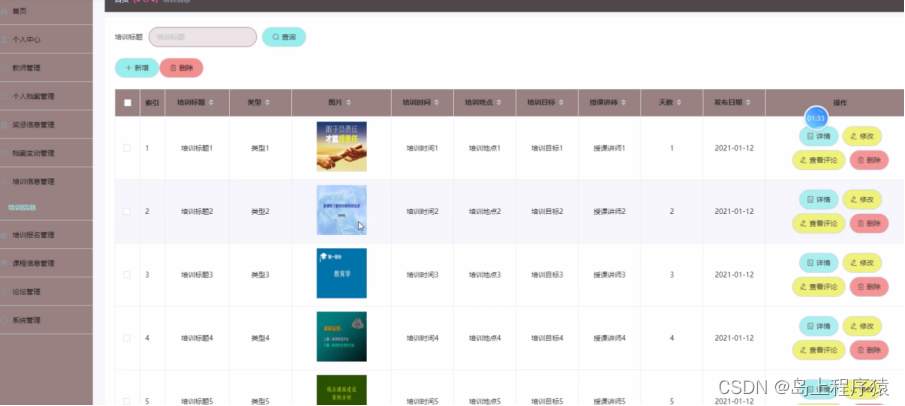This screenshot has height=406, width=905.
Task: Open 详情 for row 培训标题4
Action: pos(819,326)
